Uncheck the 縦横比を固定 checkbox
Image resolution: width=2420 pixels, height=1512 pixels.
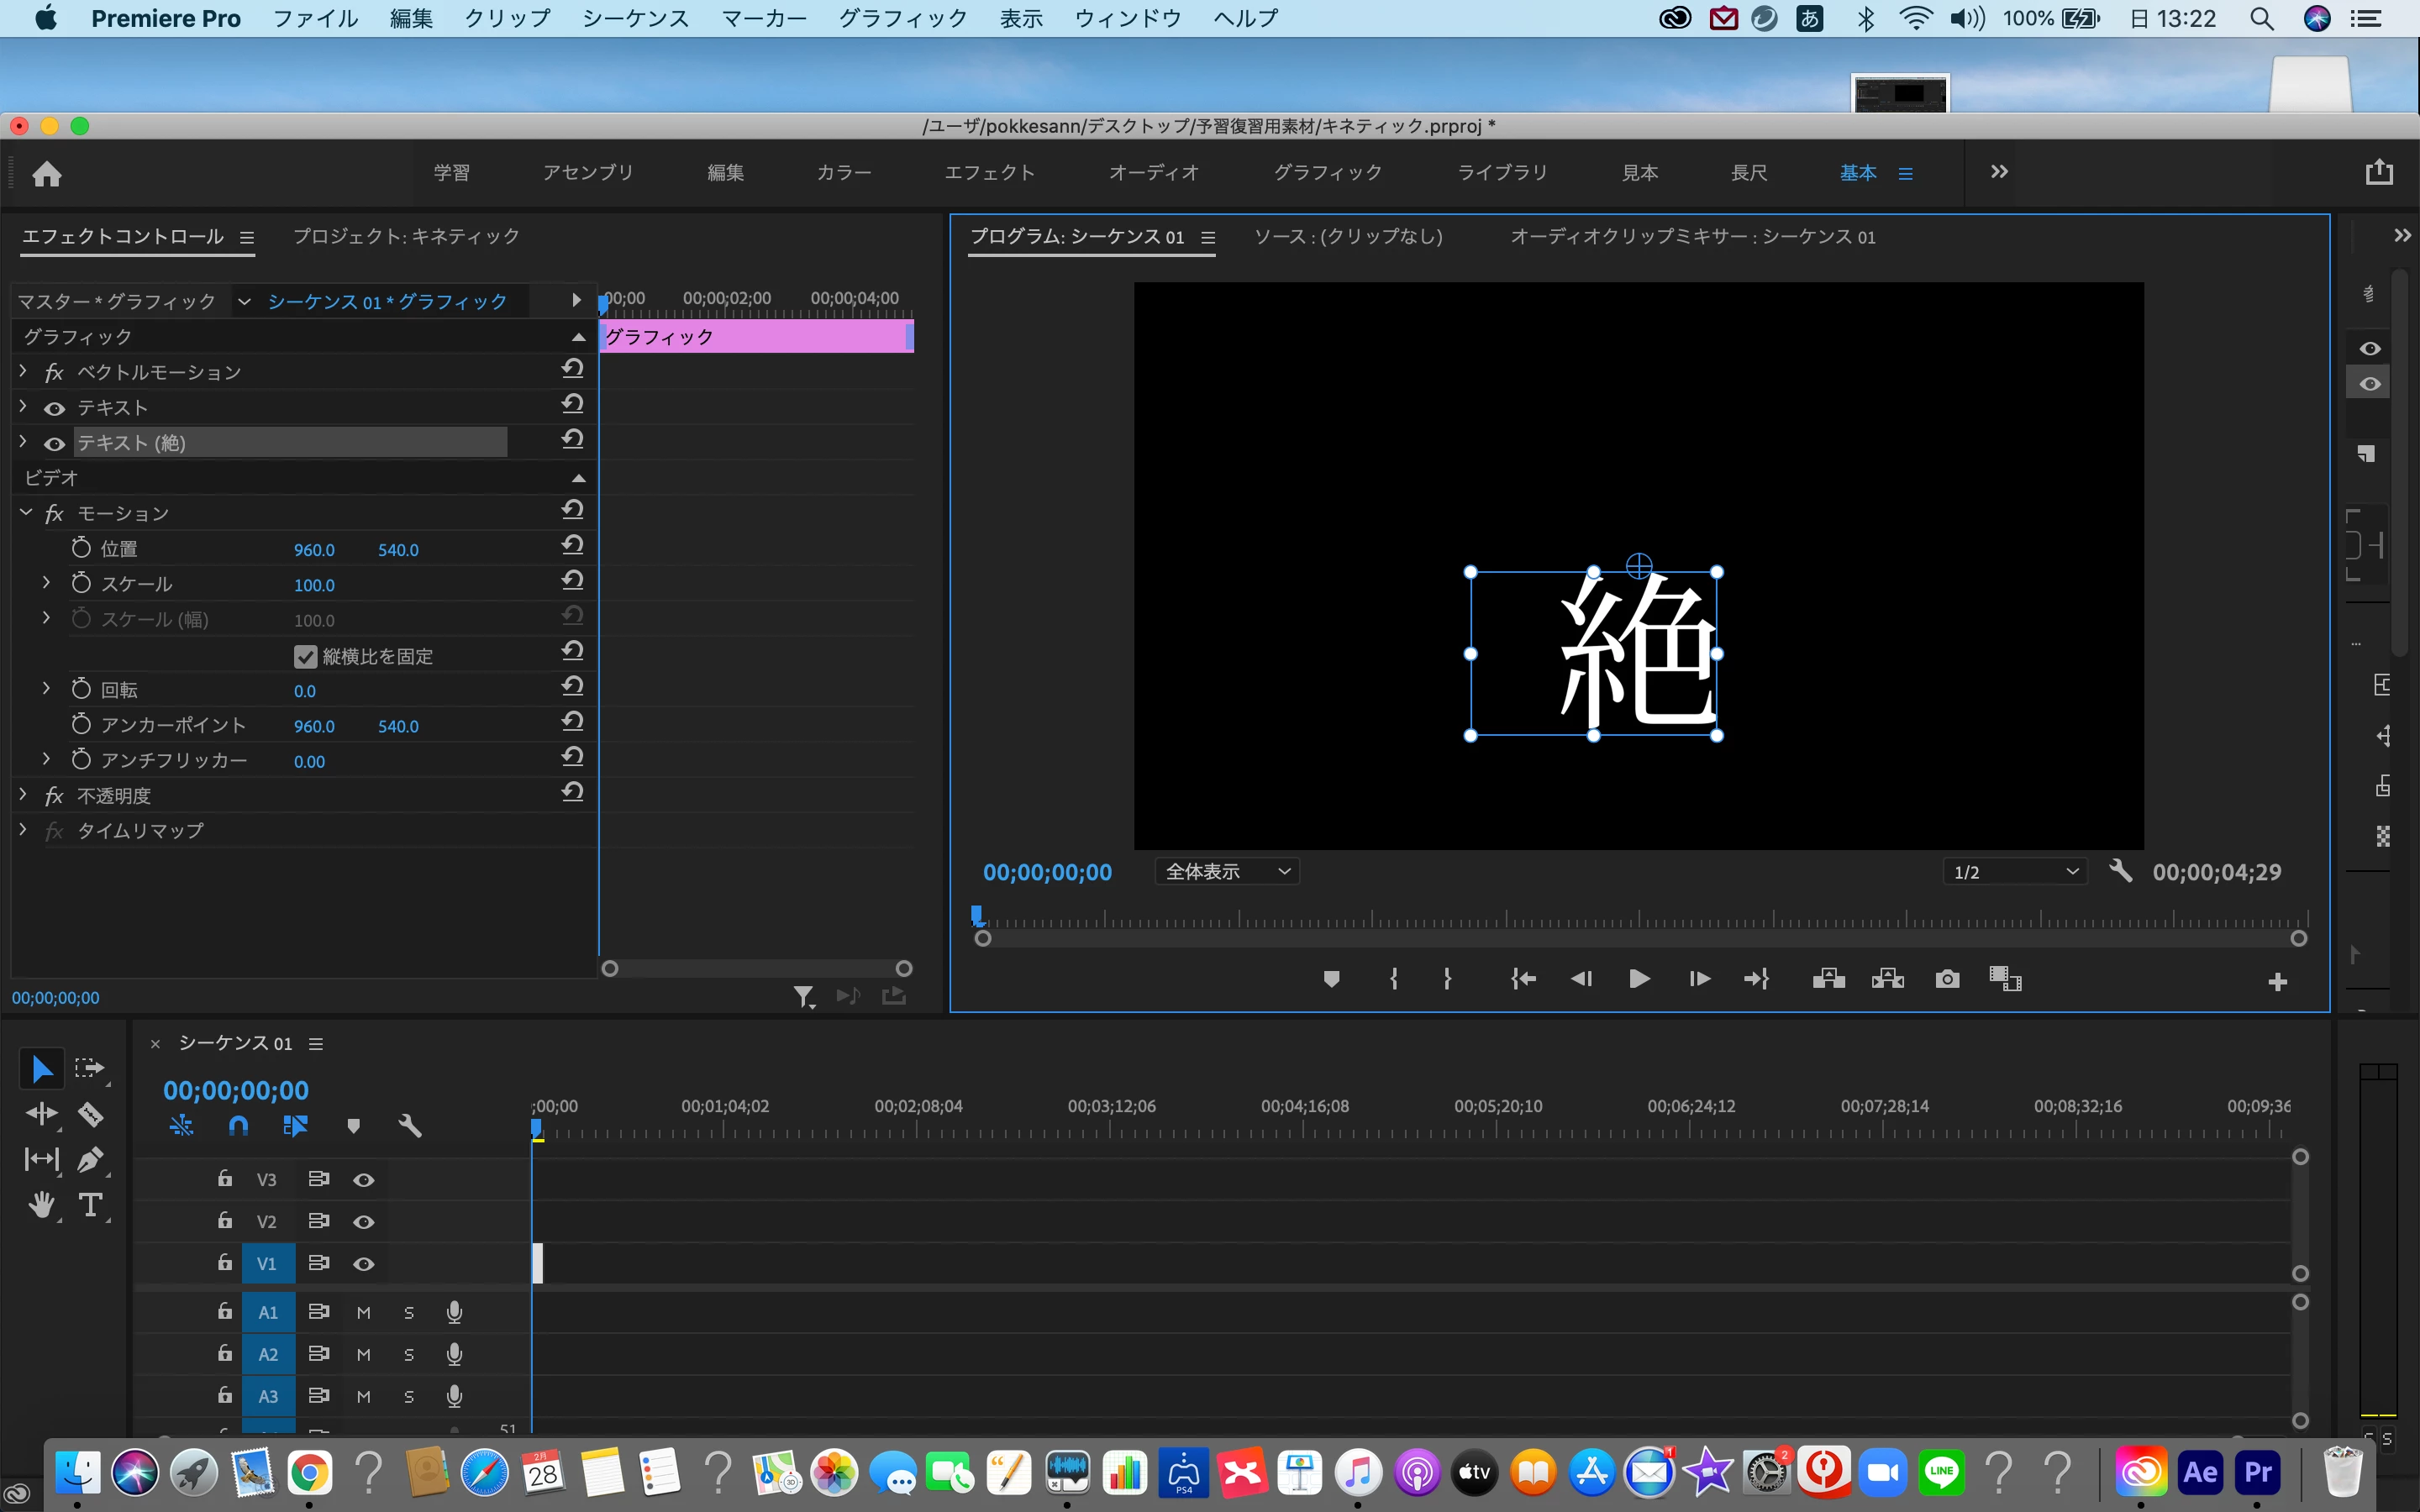pyautogui.click(x=306, y=656)
